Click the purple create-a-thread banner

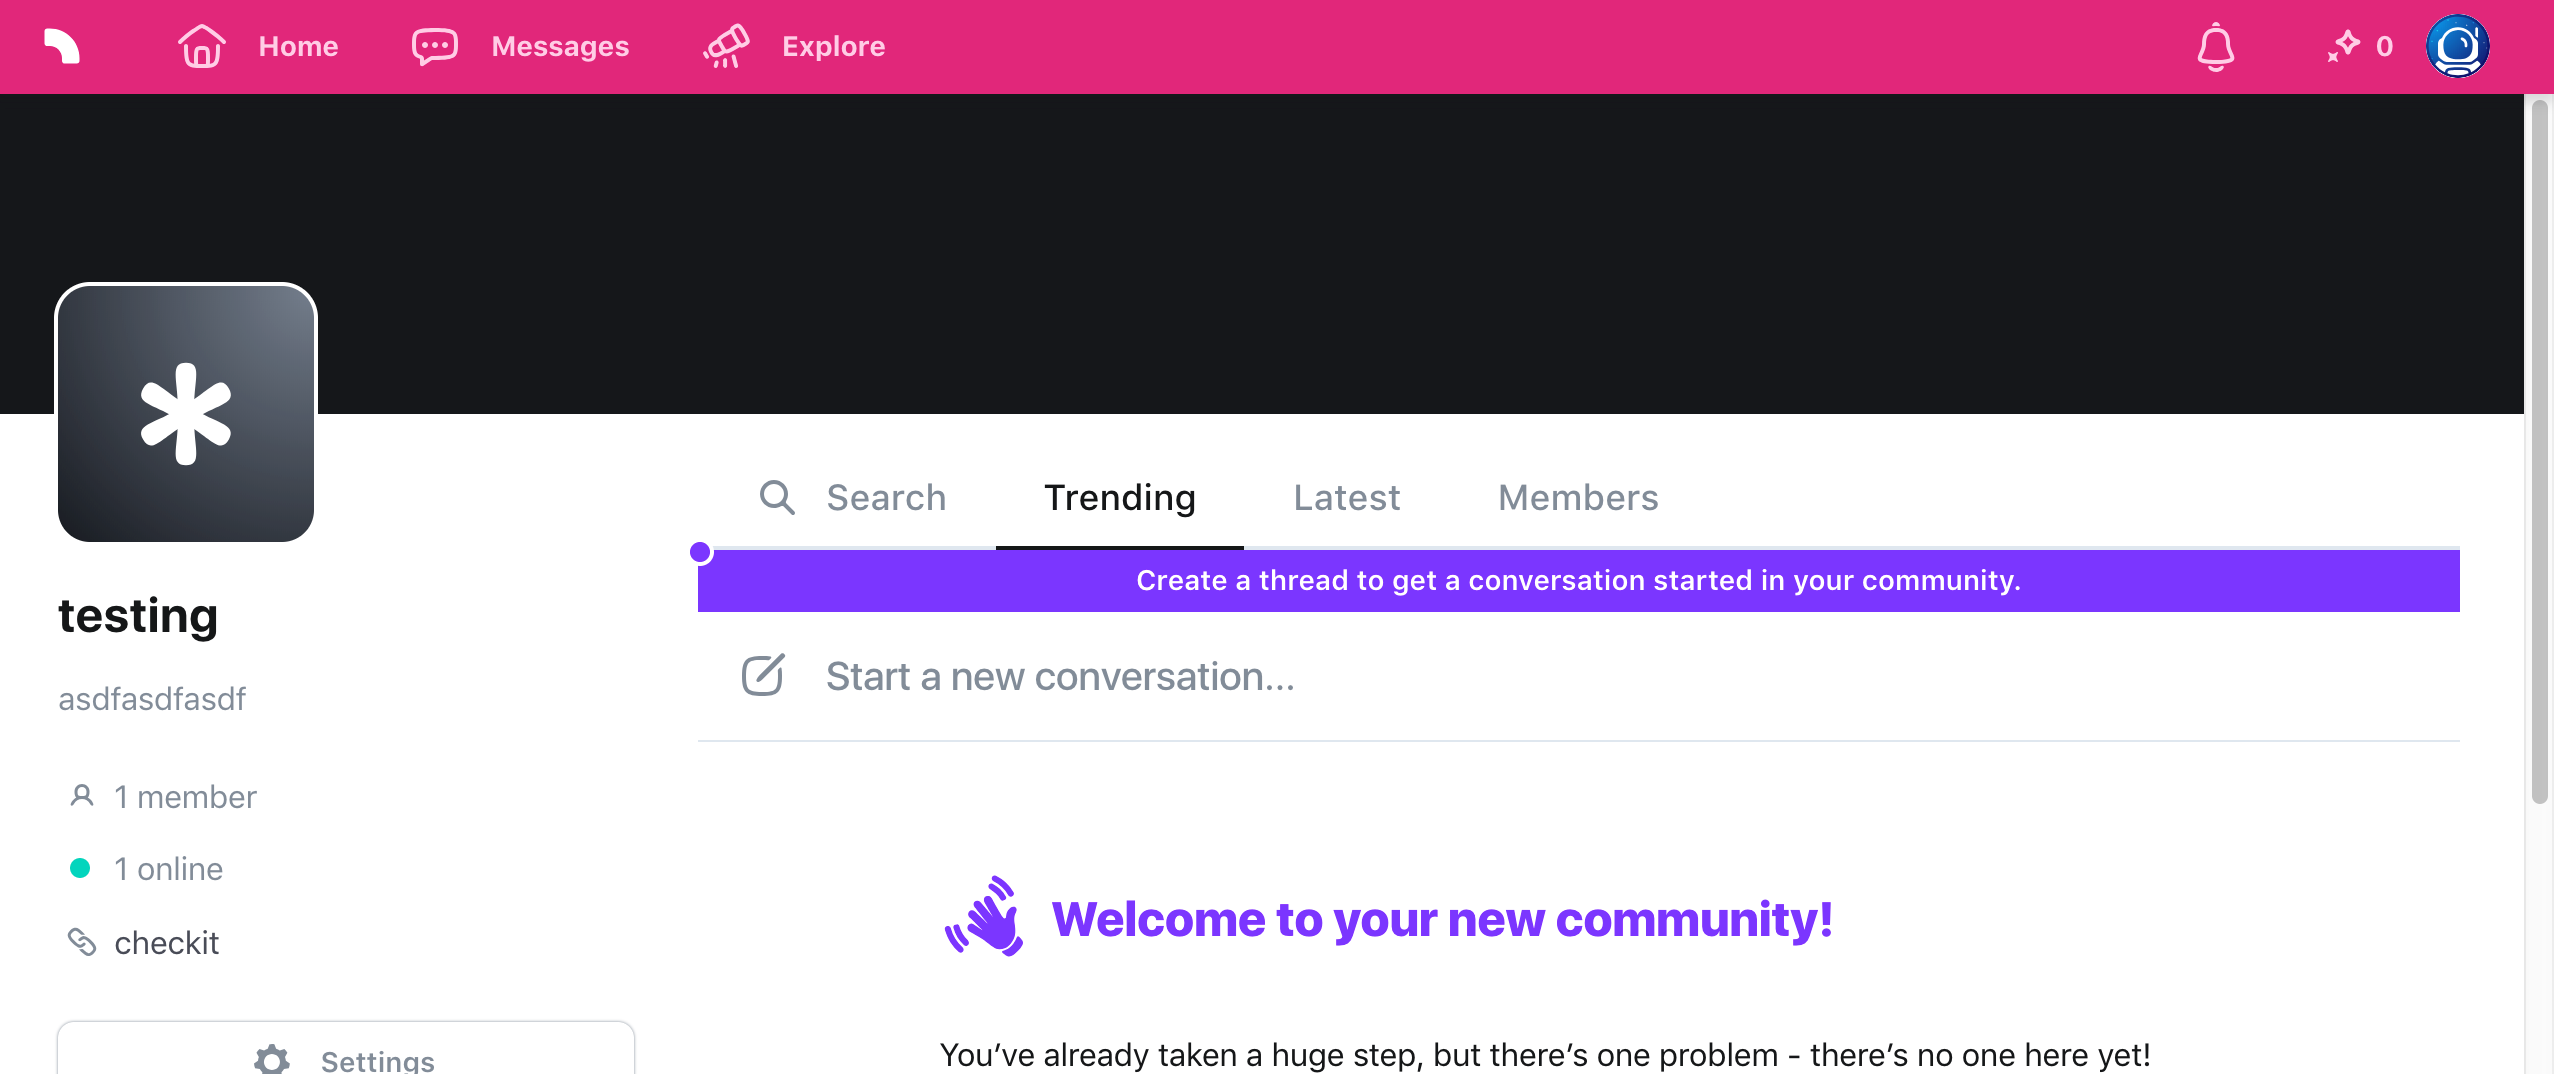click(1578, 580)
